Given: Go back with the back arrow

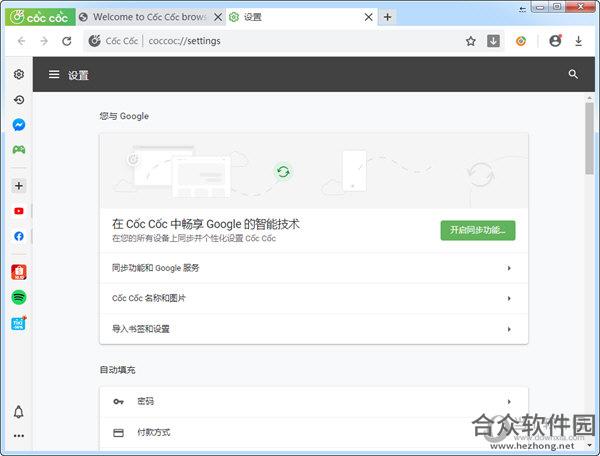Looking at the screenshot, I should 21,41.
